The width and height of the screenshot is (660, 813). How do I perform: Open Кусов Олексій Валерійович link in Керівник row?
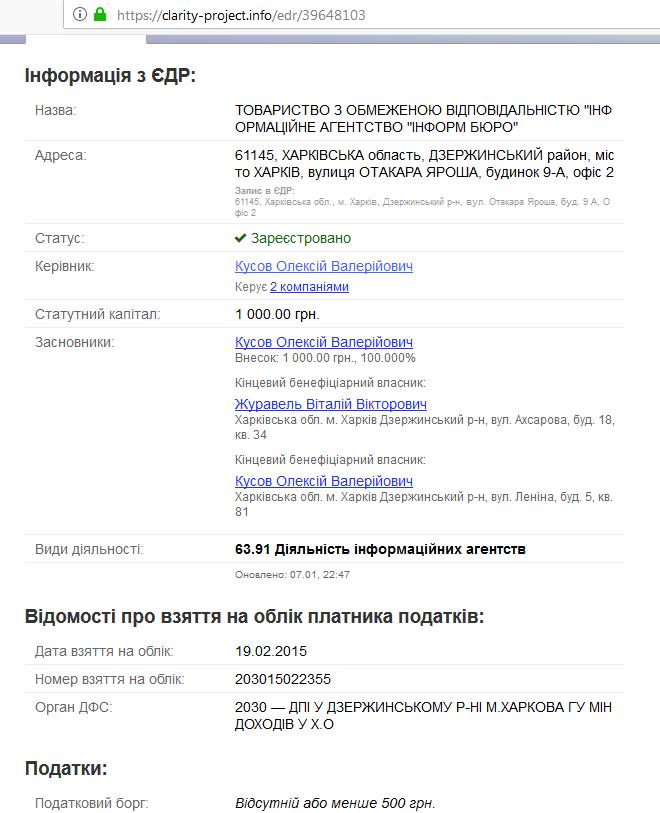[x=323, y=266]
